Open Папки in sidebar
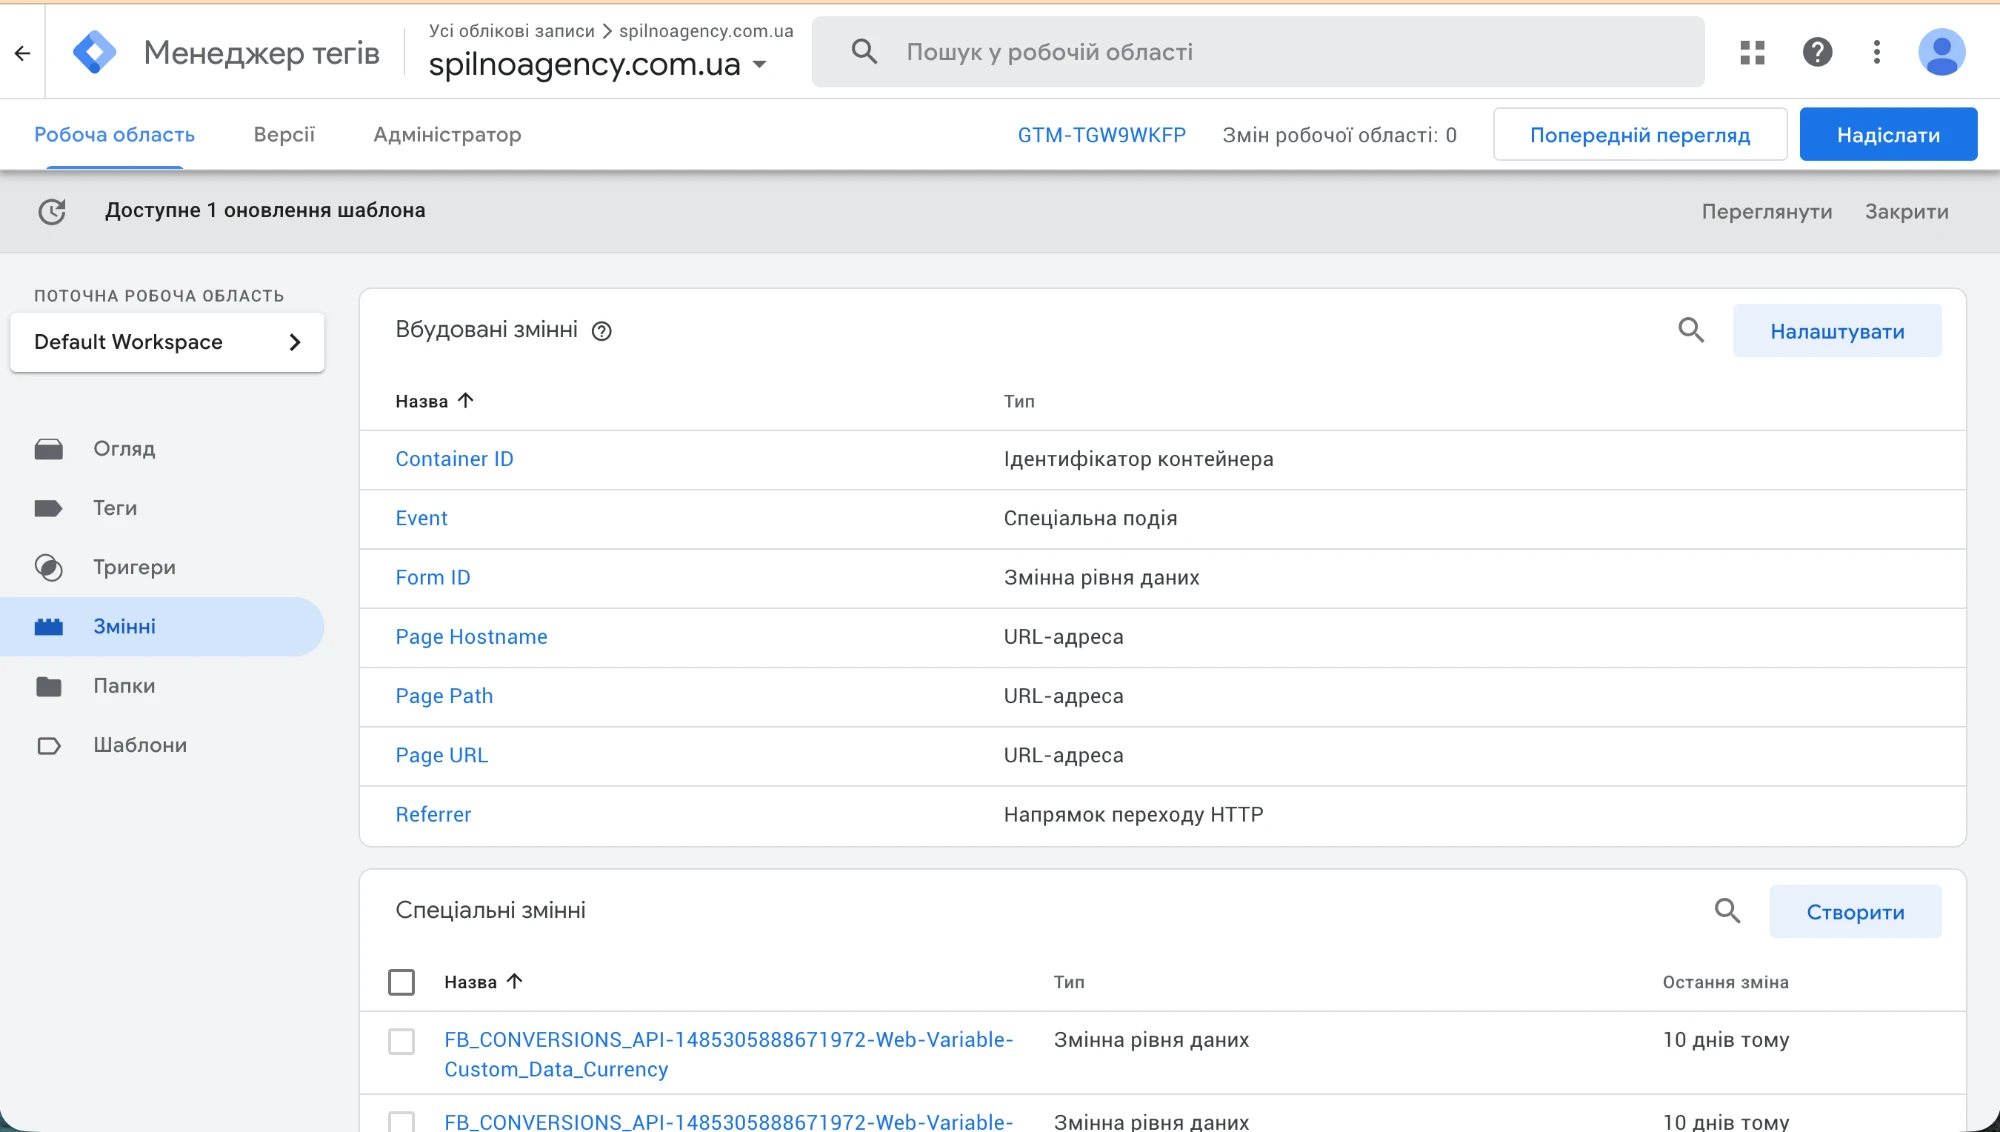The image size is (2000, 1132). 124,686
